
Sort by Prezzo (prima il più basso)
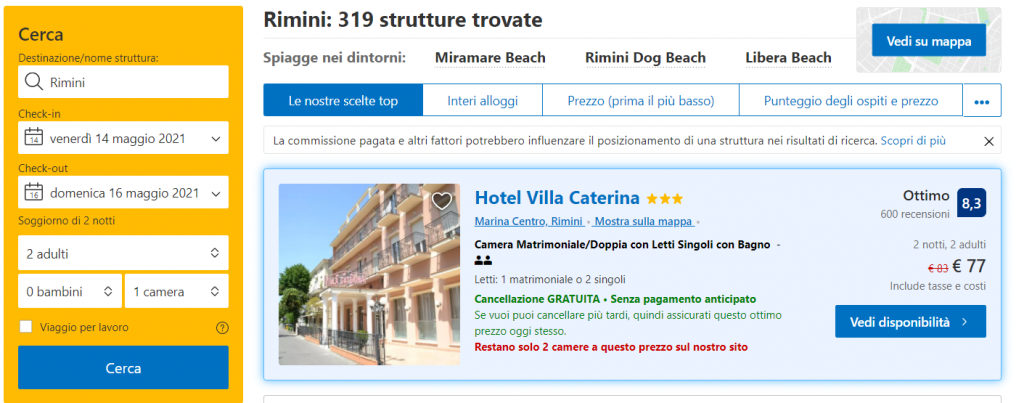click(x=641, y=101)
